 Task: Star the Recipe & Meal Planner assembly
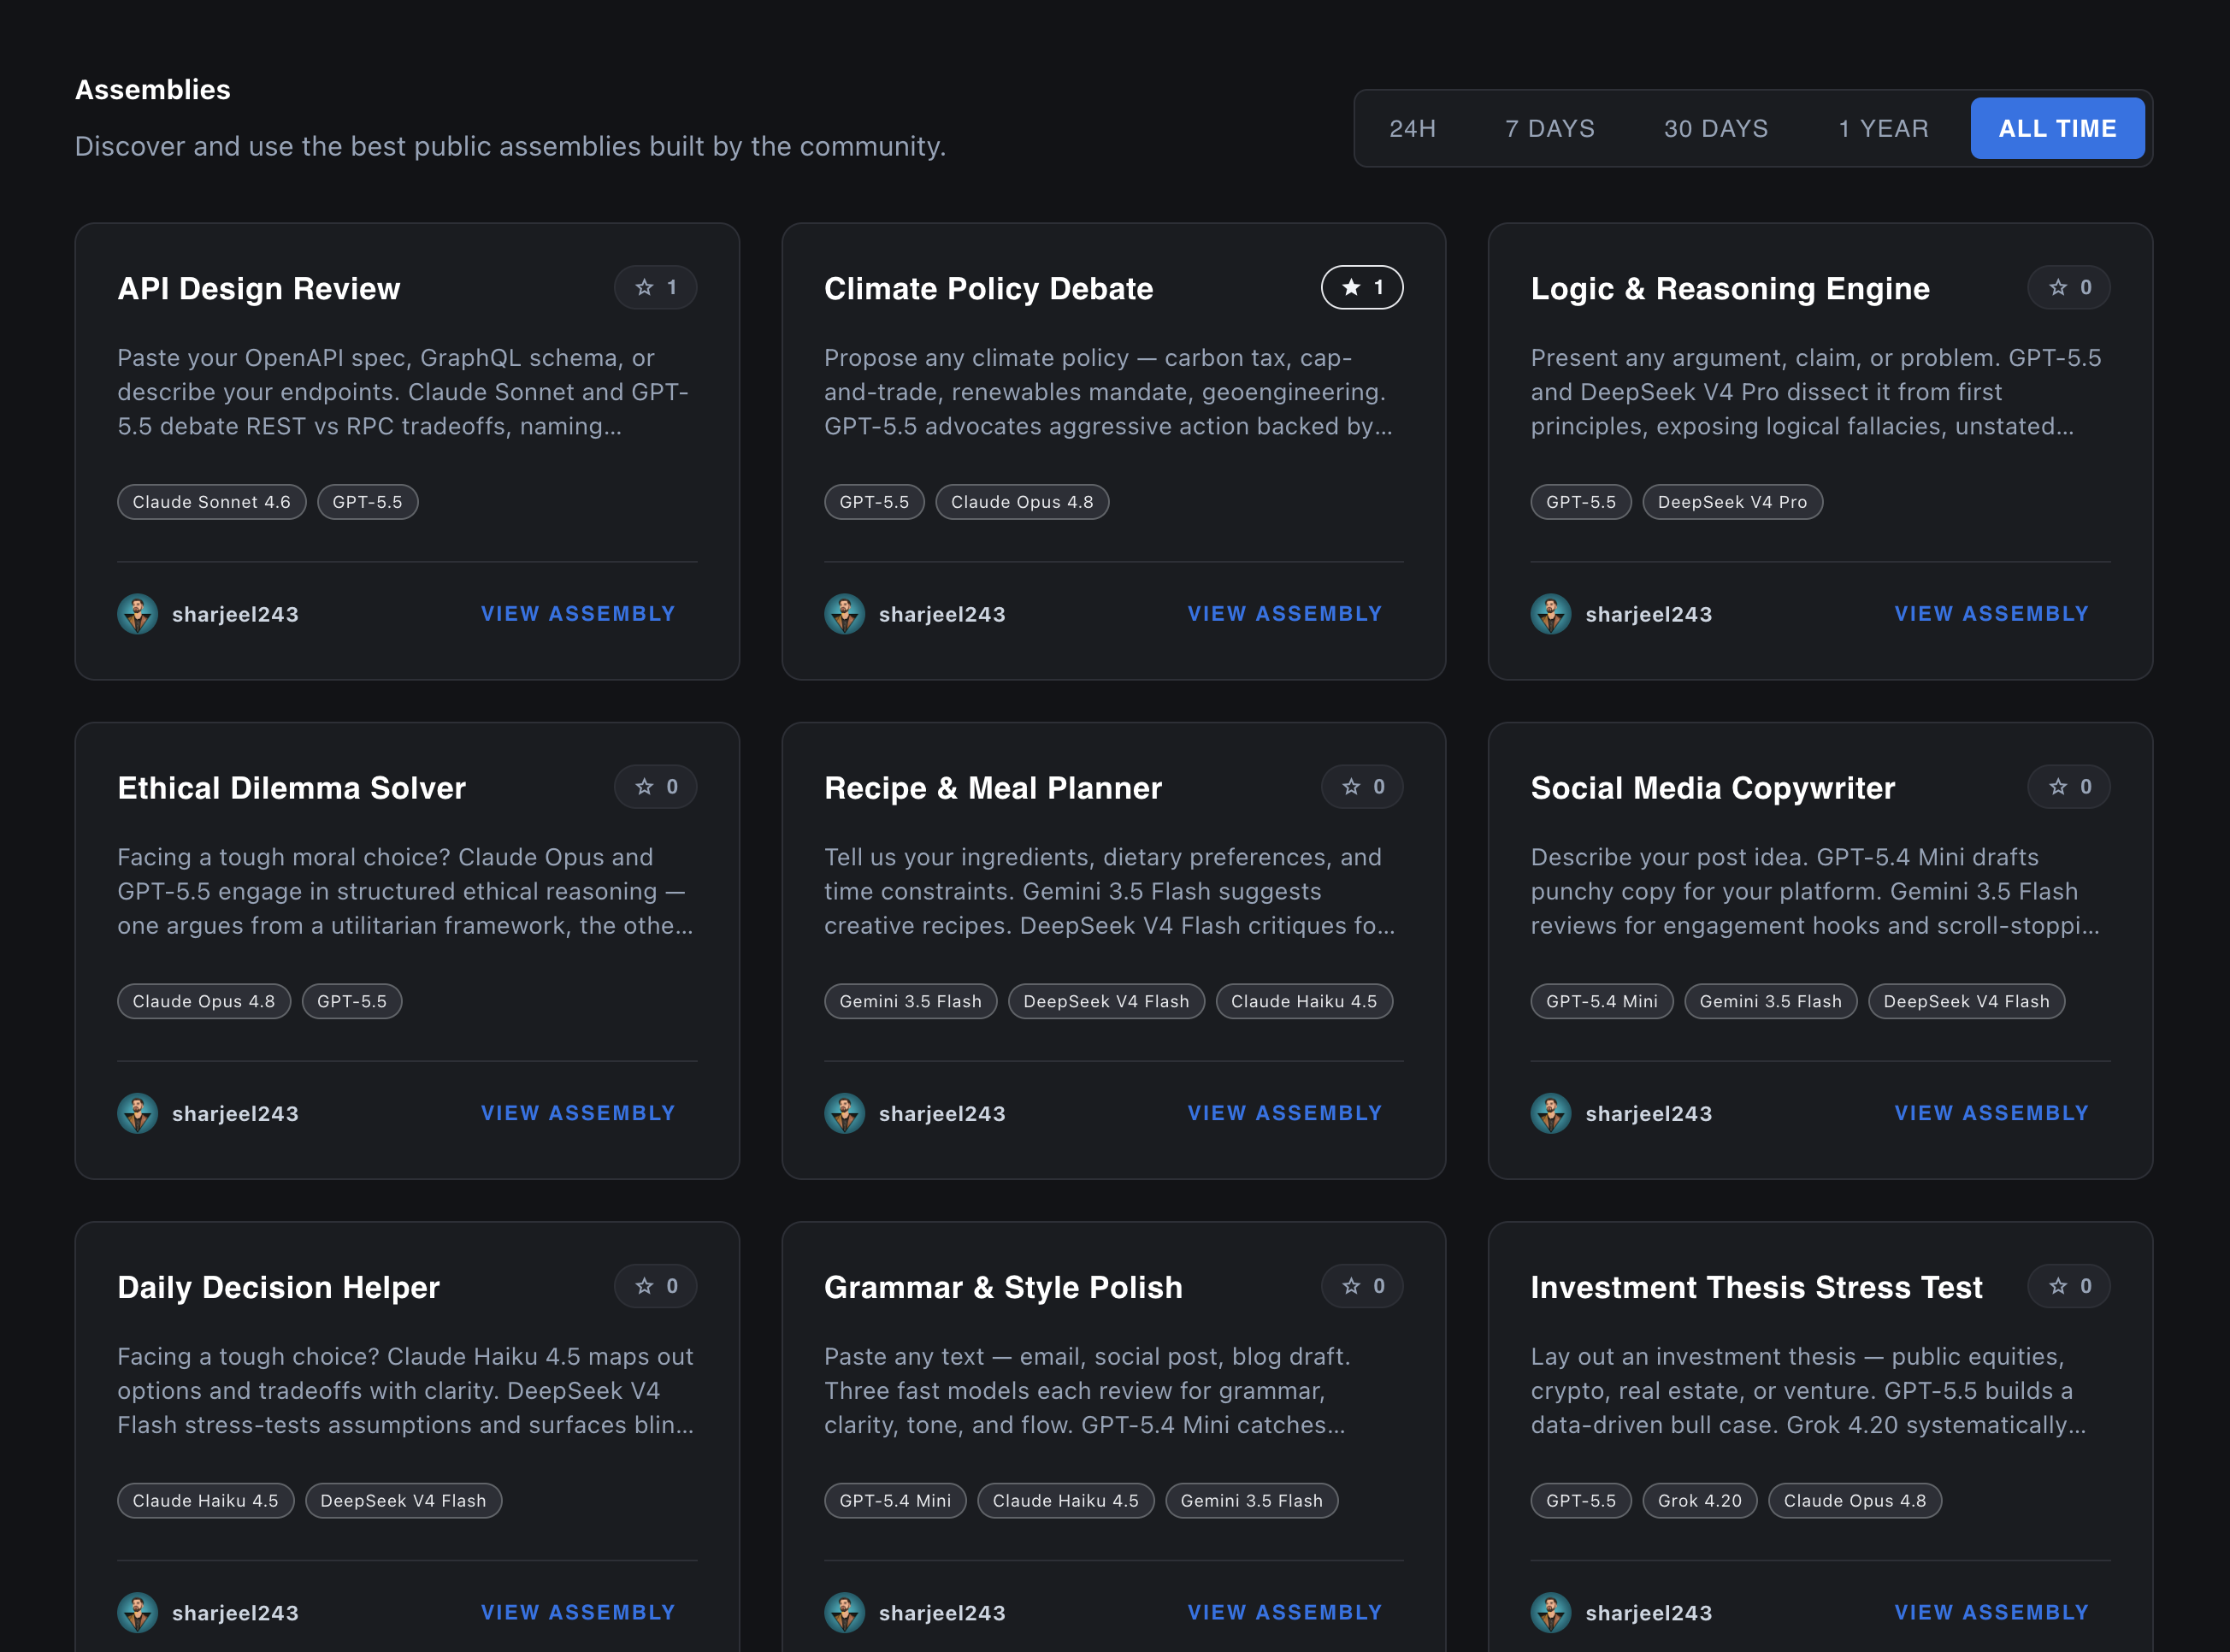1362,787
